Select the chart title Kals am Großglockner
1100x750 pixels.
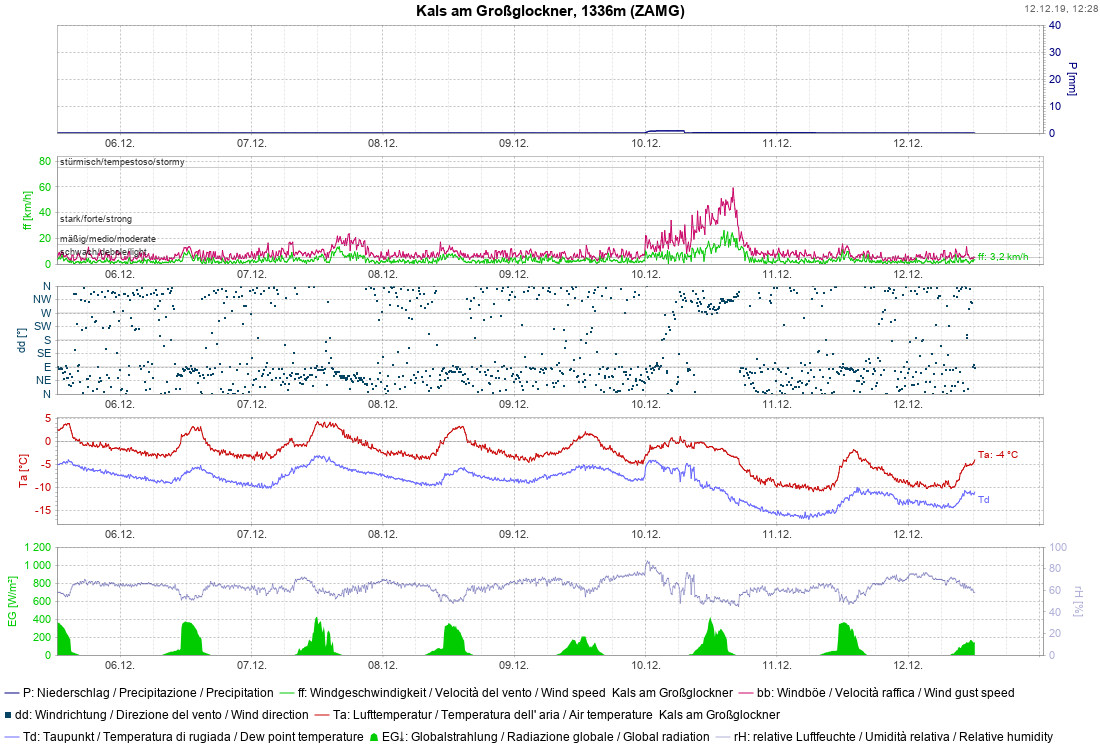click(551, 10)
